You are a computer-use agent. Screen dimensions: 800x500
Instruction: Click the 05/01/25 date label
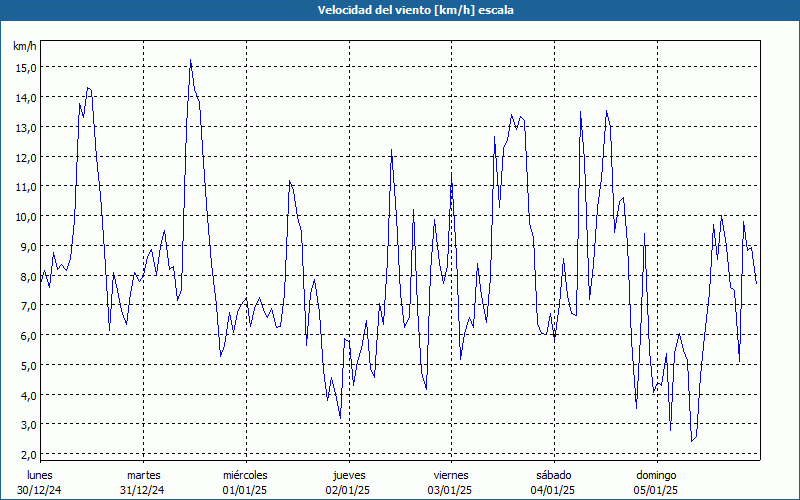tap(656, 490)
